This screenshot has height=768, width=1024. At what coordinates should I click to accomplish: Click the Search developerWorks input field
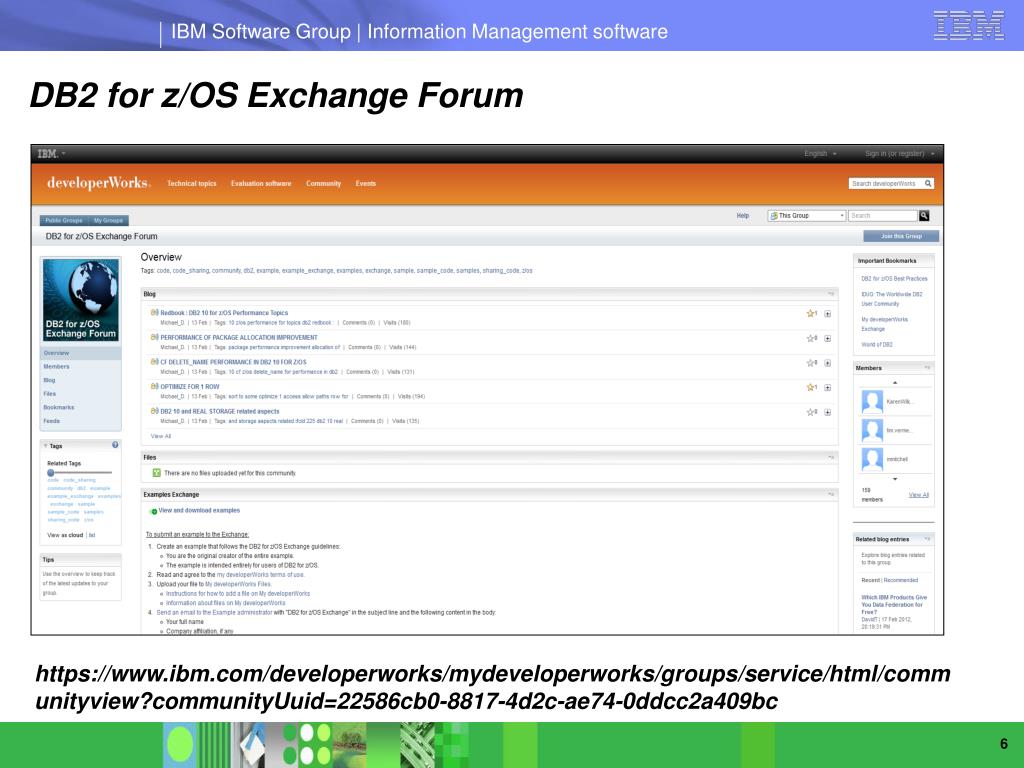886,184
